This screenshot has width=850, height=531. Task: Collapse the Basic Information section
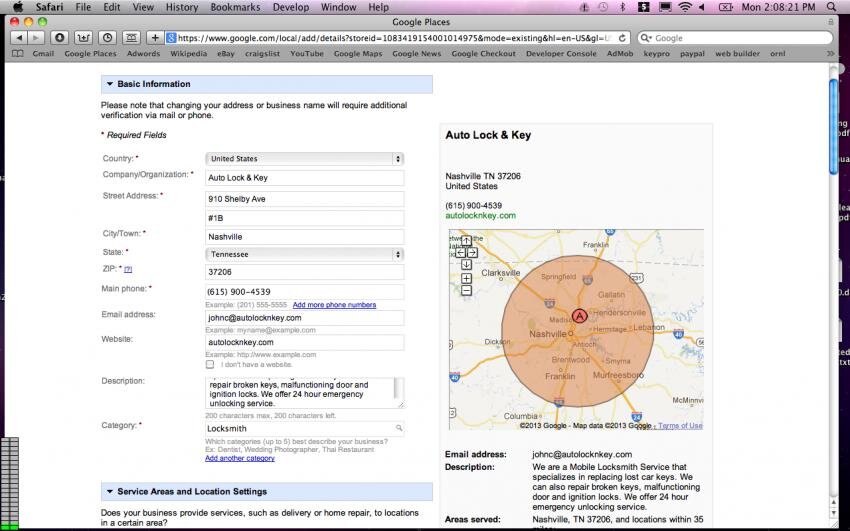coord(110,84)
